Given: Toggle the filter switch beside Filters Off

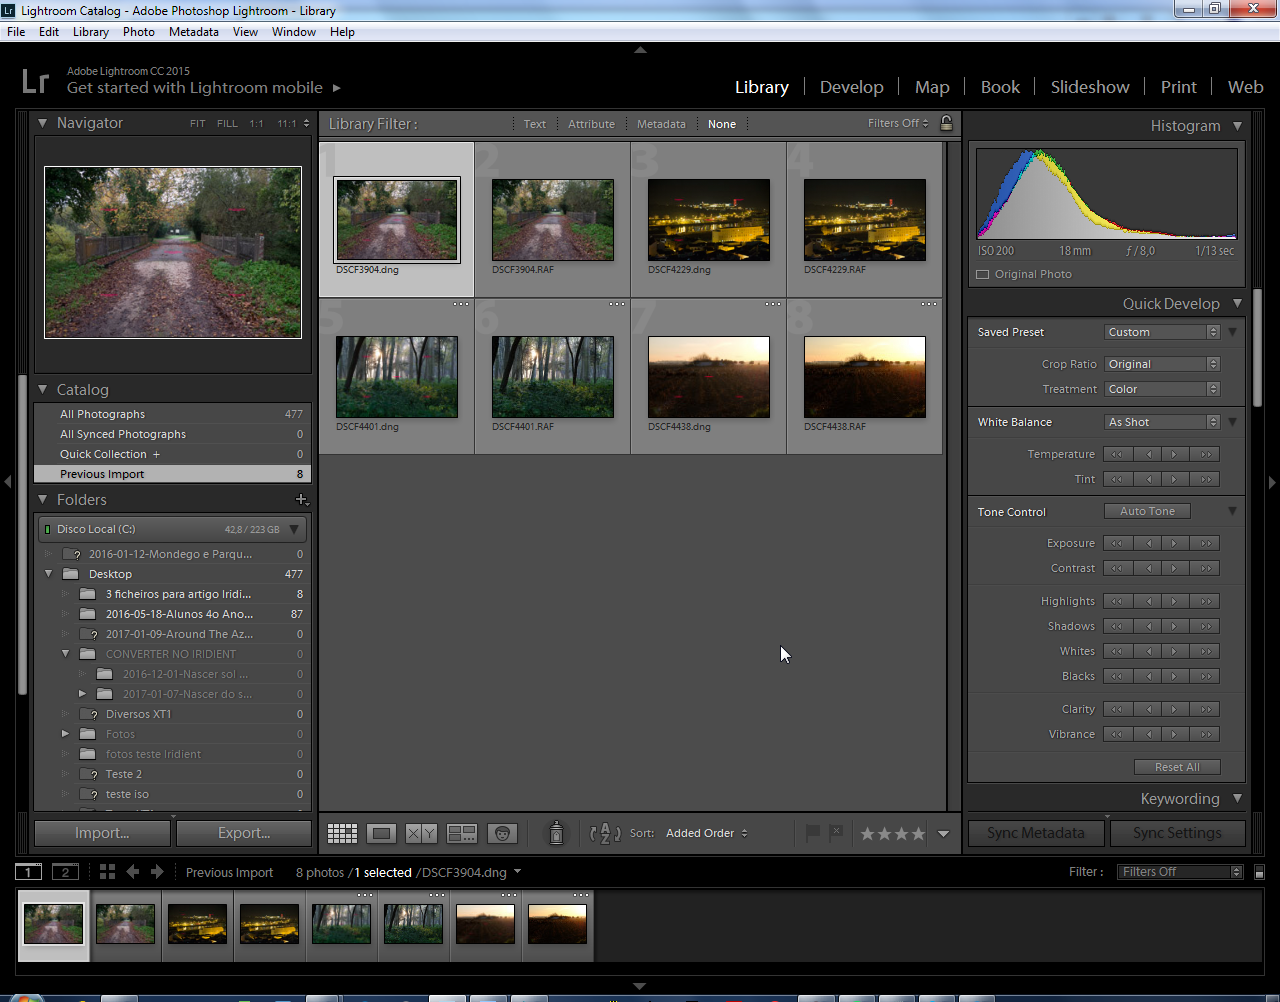Looking at the screenshot, I should [x=1259, y=872].
